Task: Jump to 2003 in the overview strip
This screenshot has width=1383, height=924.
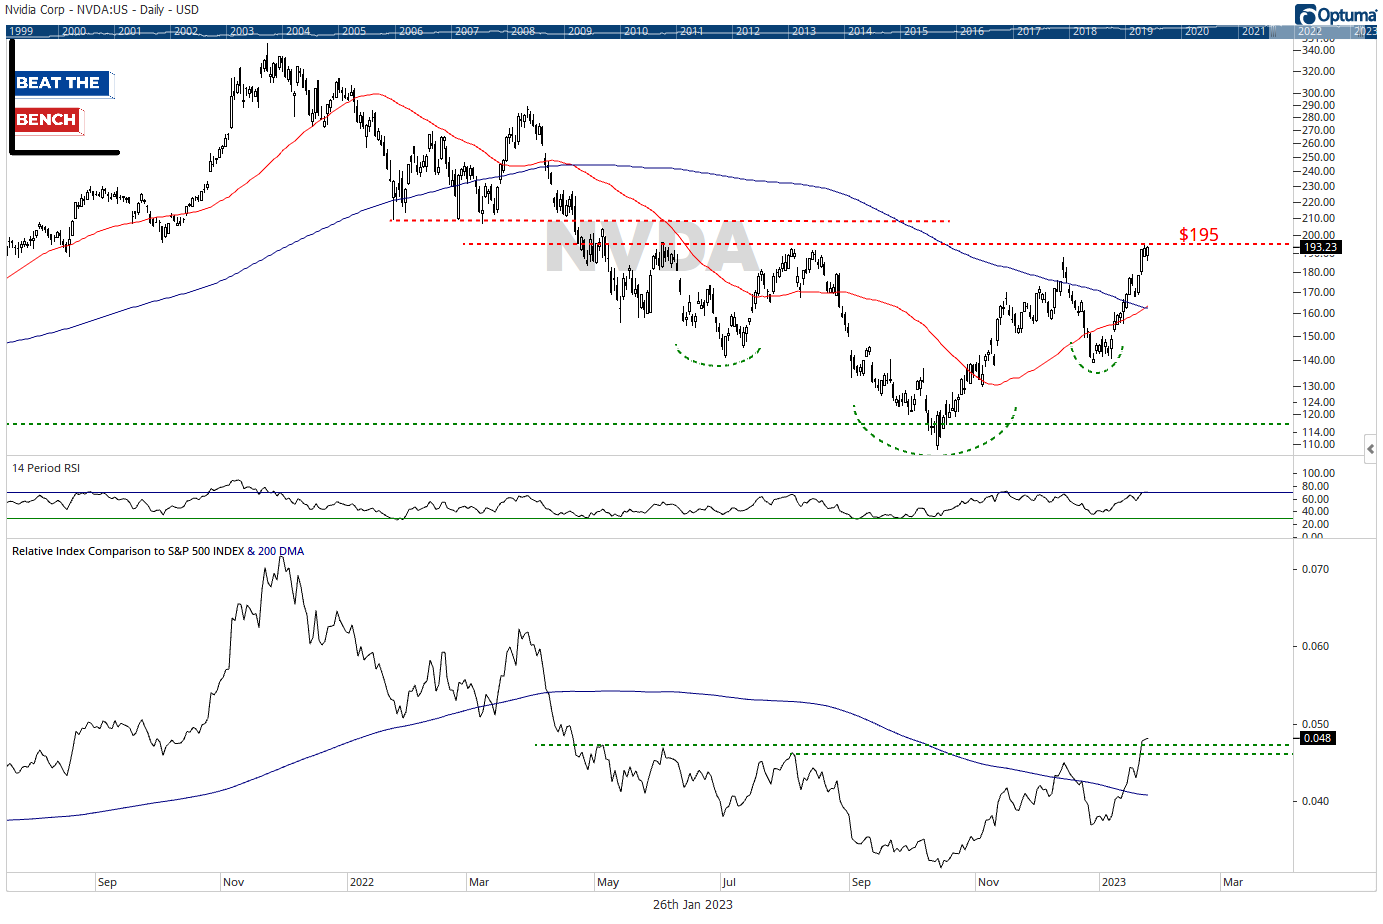Action: 242,32
